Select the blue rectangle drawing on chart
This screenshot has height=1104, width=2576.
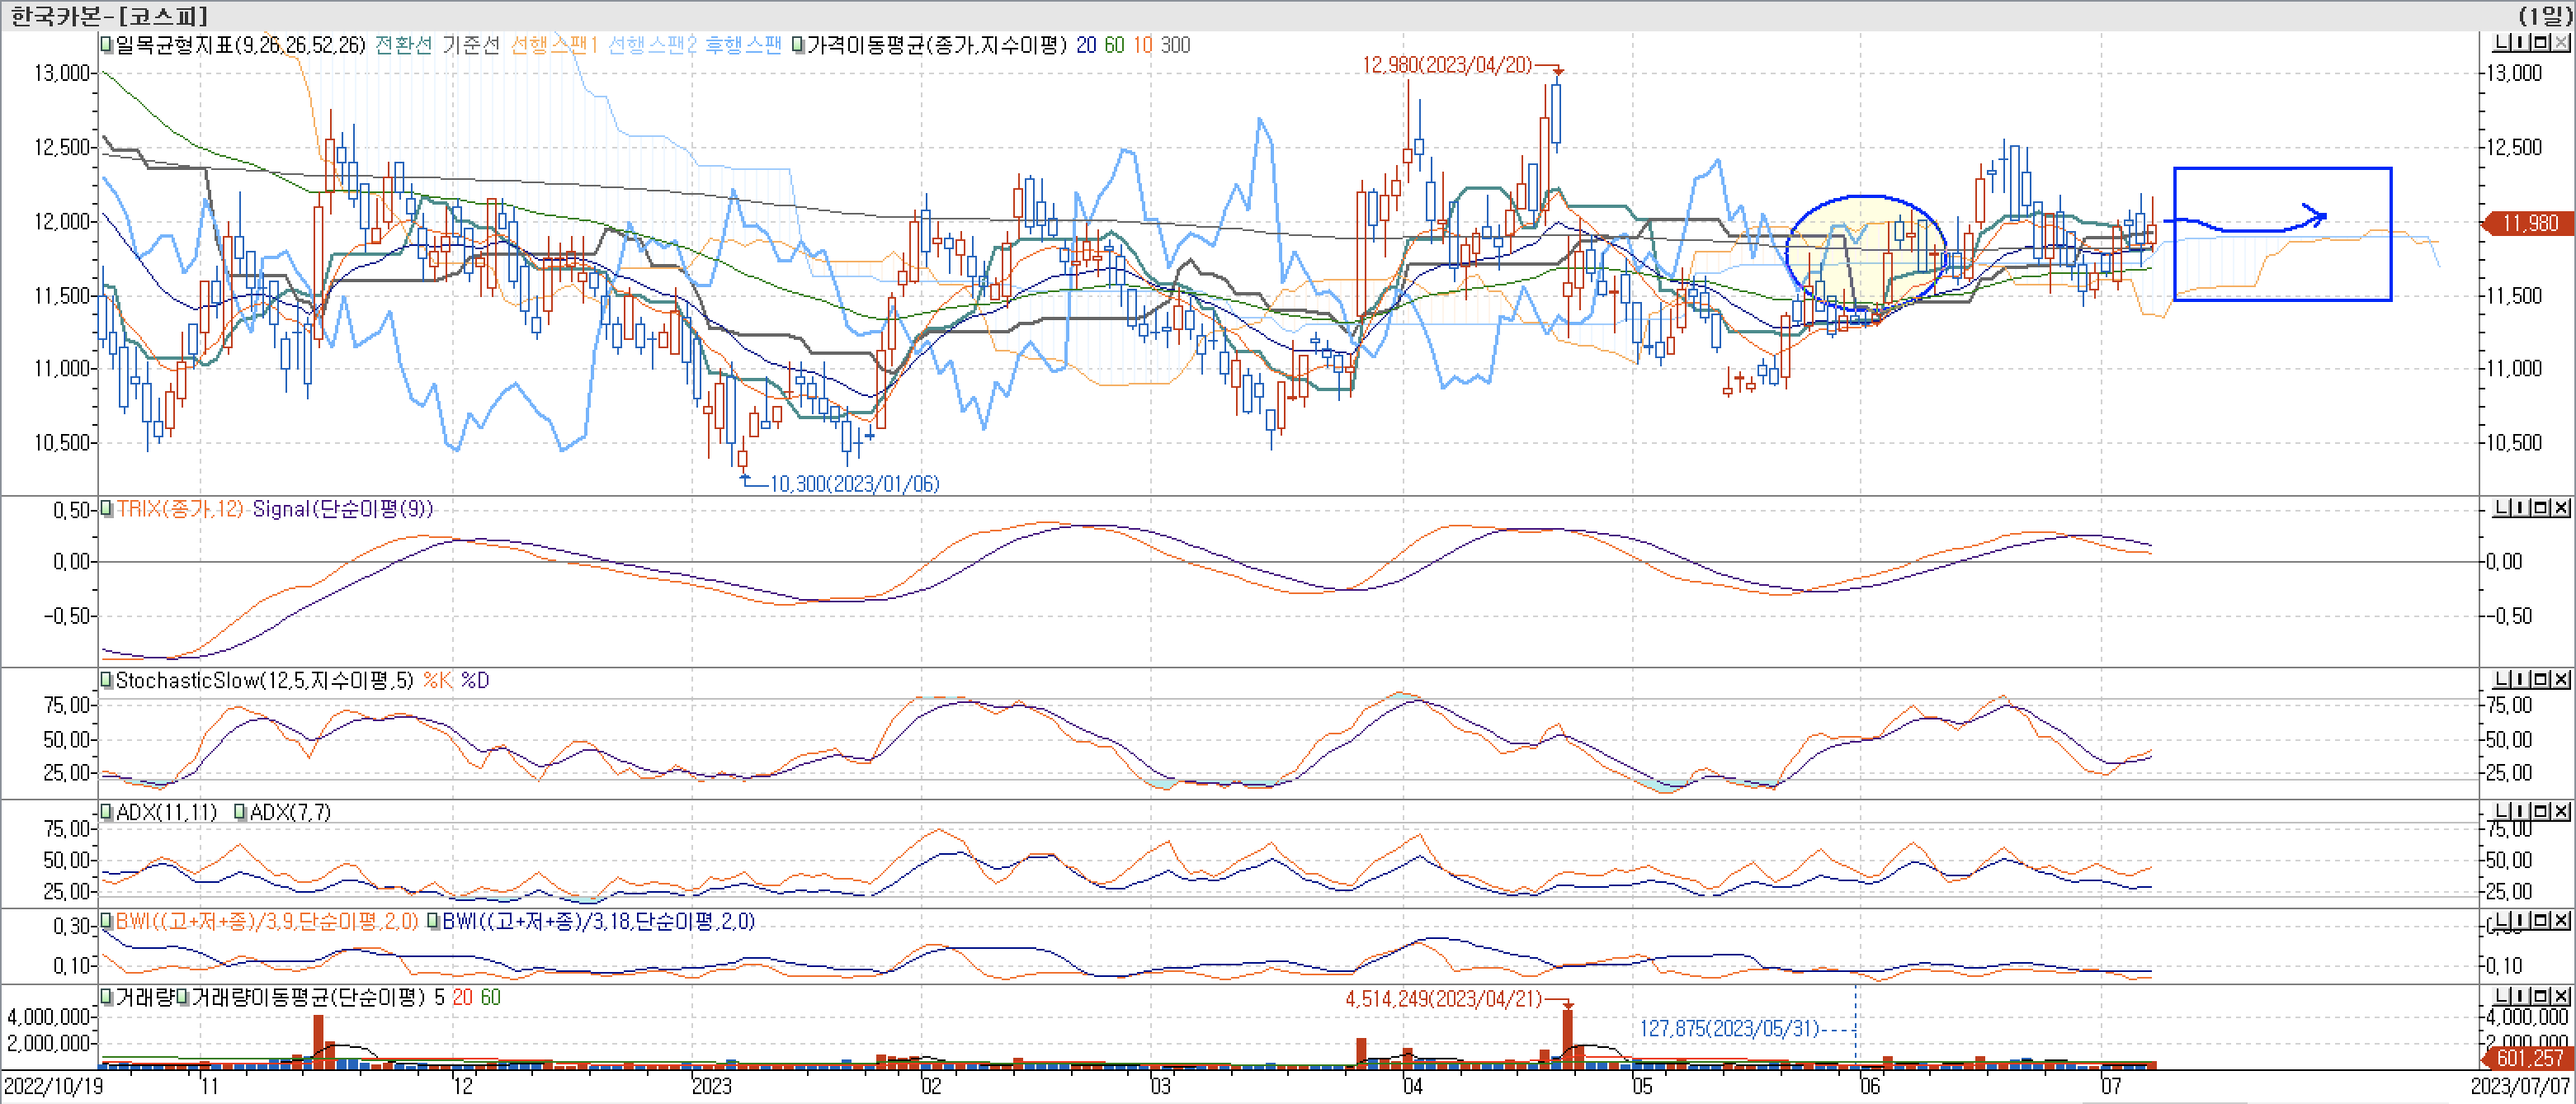[x=2282, y=169]
